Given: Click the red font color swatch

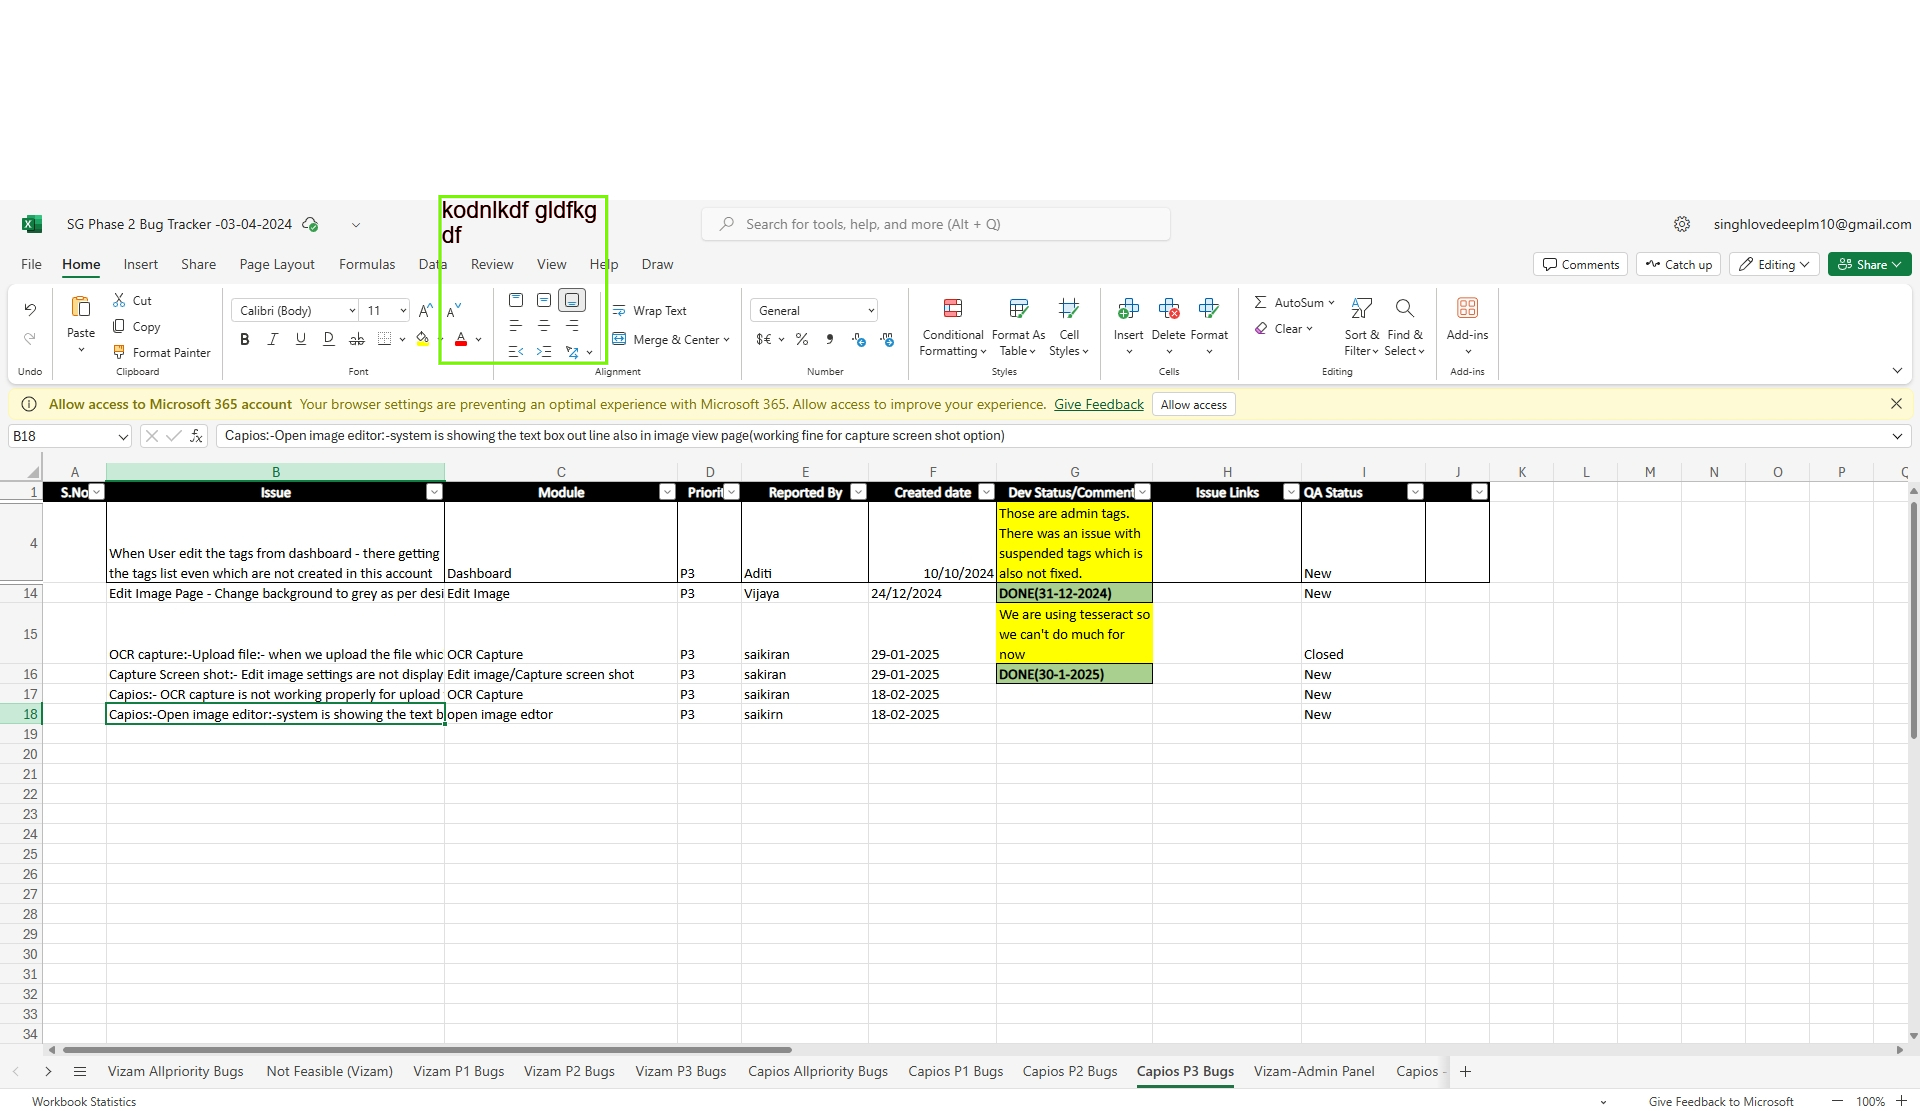Looking at the screenshot, I should point(461,339).
